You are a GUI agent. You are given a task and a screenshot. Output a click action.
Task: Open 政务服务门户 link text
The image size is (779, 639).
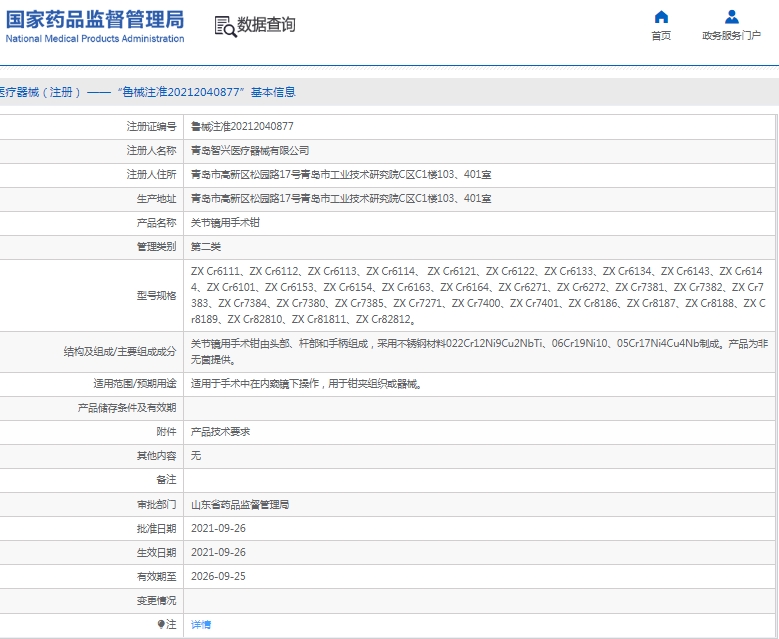tap(731, 35)
